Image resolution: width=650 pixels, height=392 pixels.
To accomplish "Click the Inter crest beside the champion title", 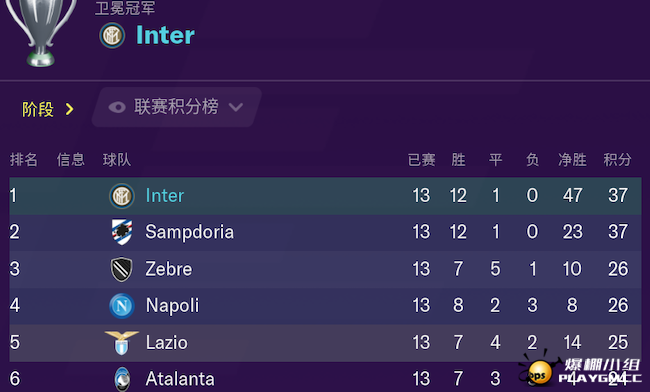I will [112, 35].
